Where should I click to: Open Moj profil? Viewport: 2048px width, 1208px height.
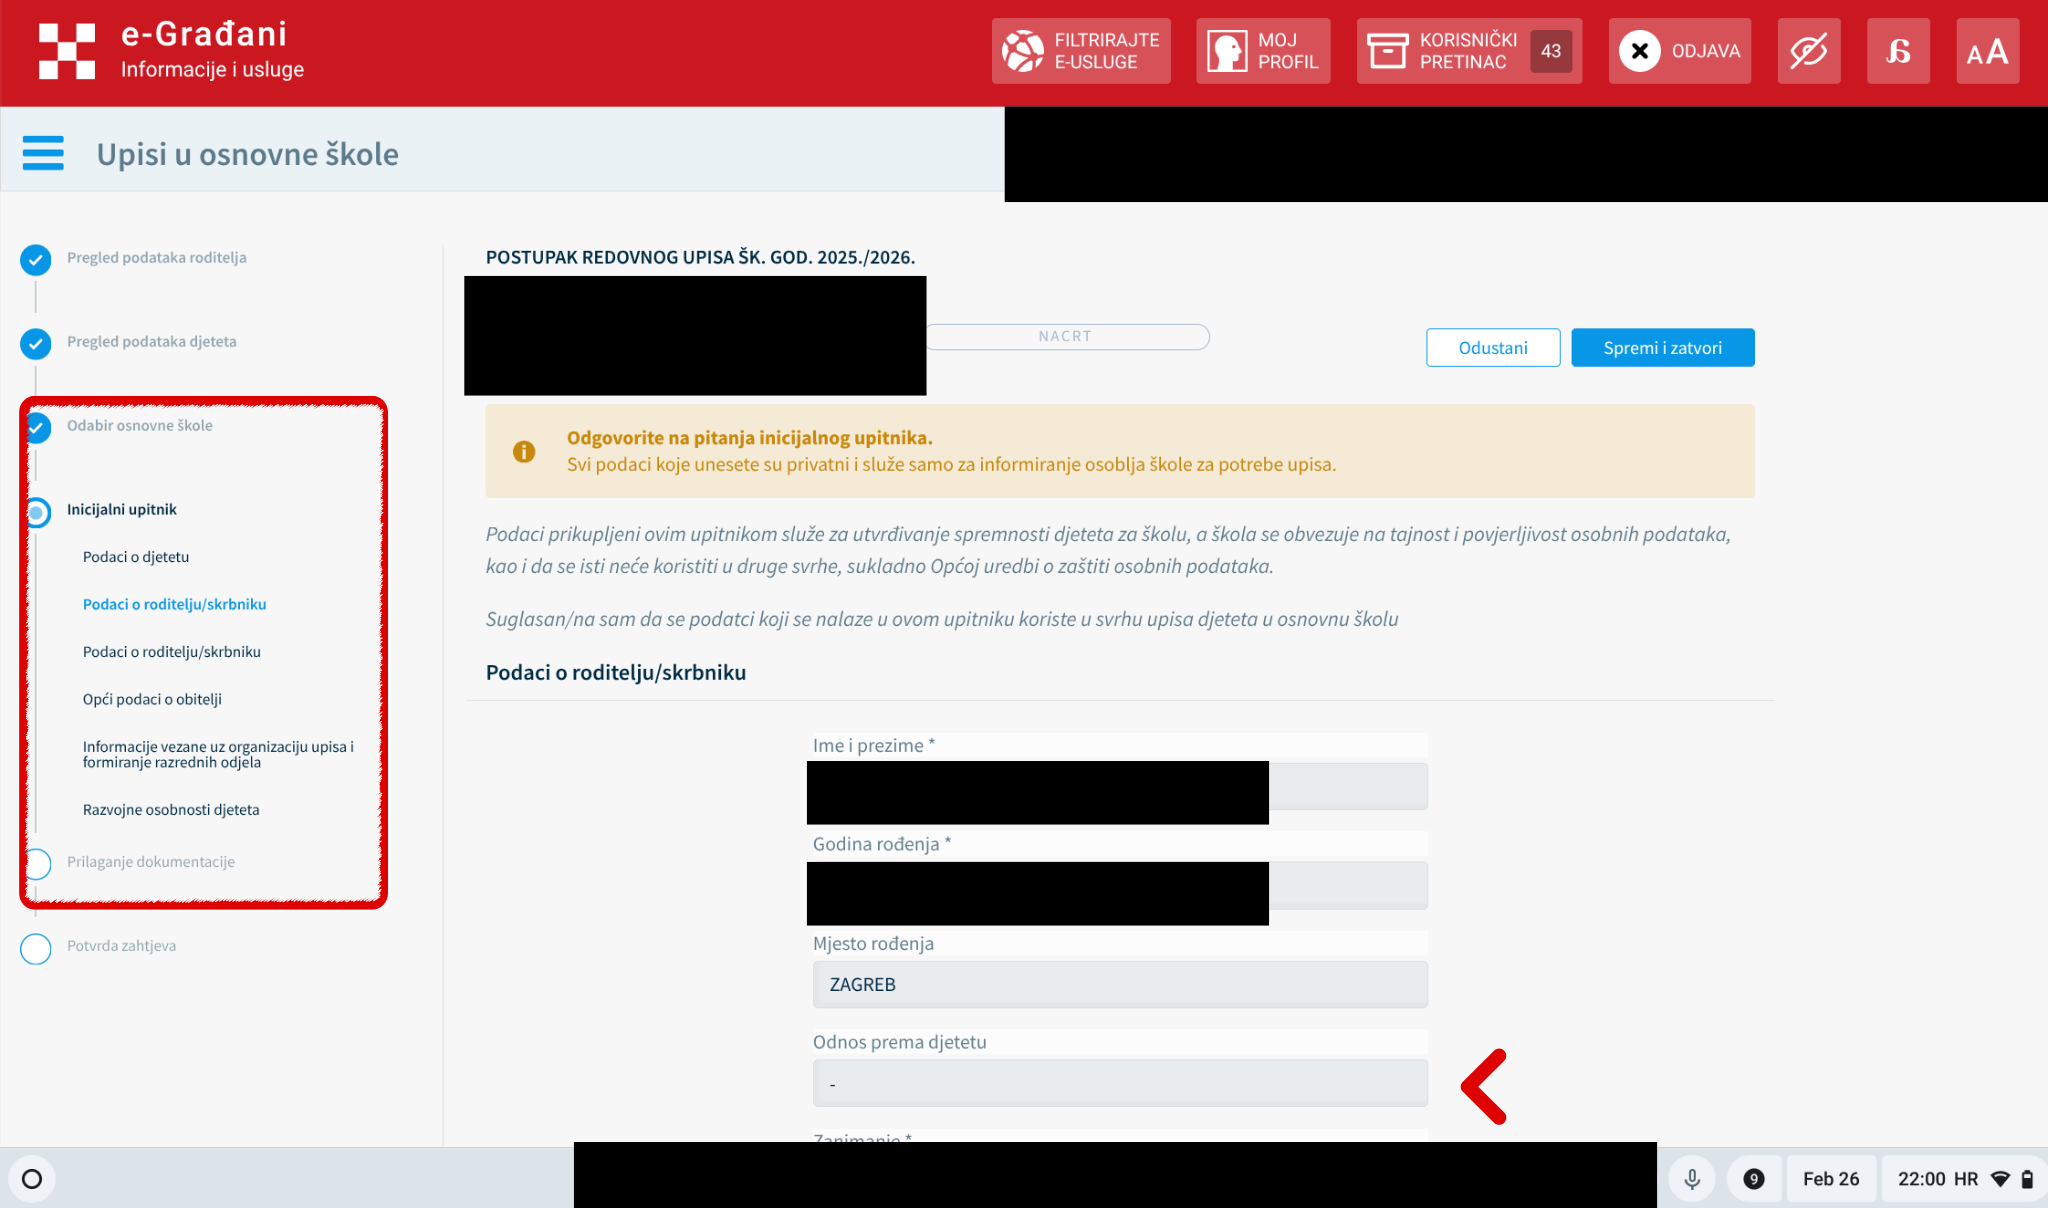click(x=1263, y=51)
